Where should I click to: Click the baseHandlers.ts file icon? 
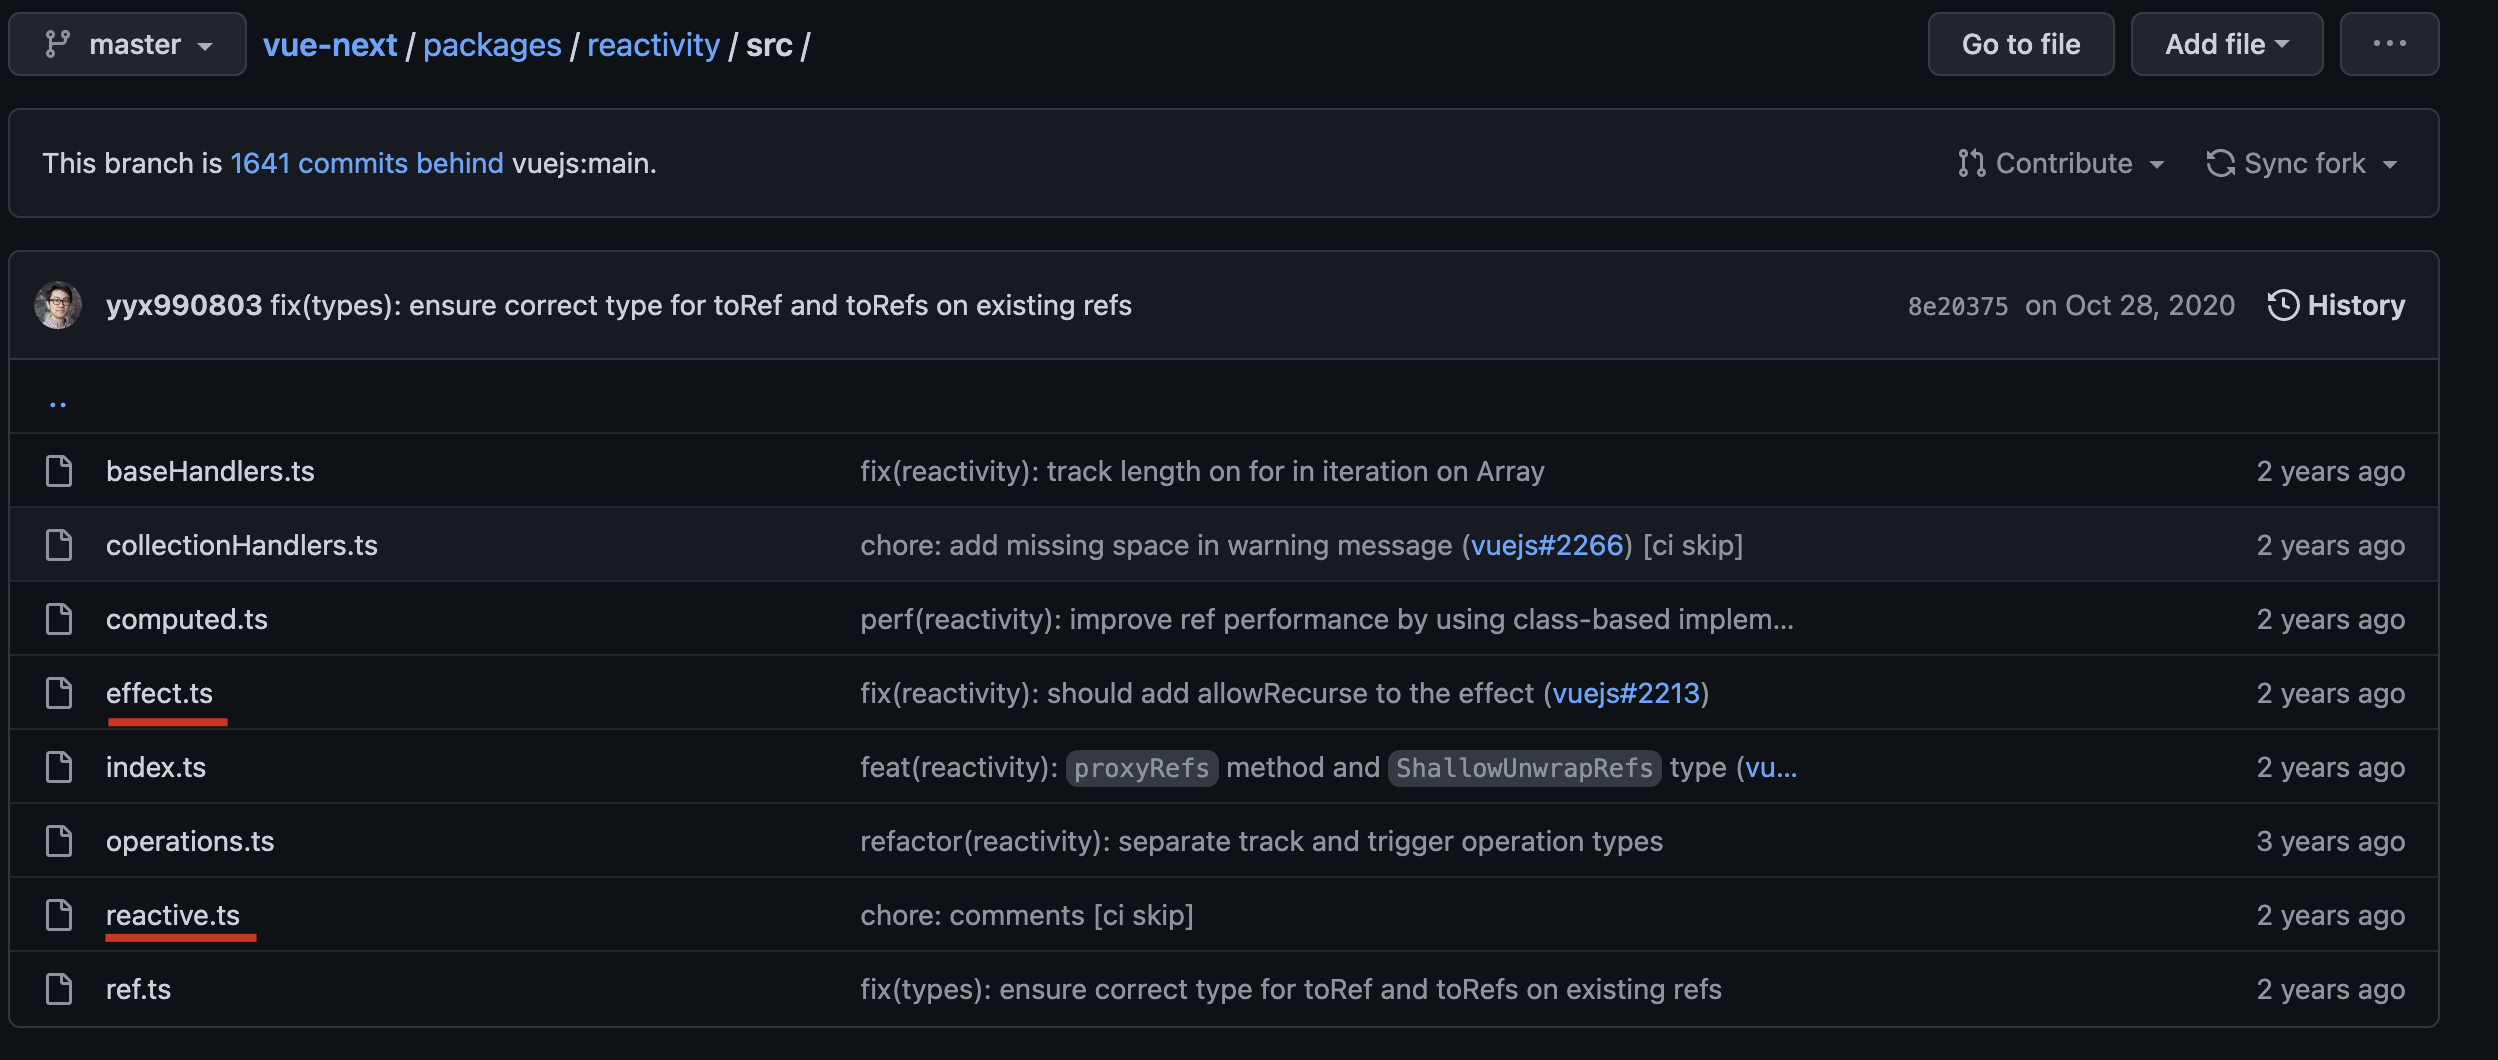(x=59, y=471)
